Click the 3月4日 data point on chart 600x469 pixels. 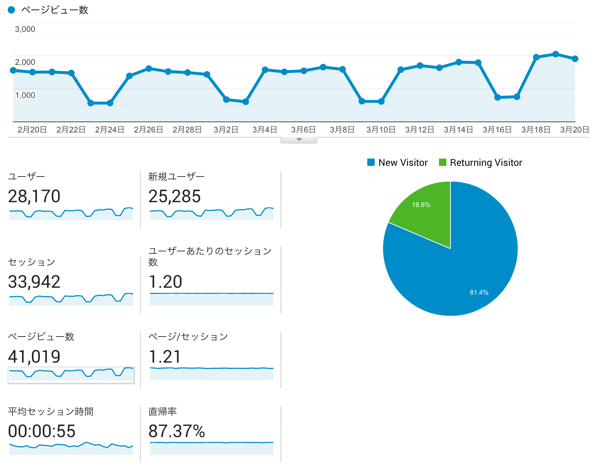click(x=265, y=70)
